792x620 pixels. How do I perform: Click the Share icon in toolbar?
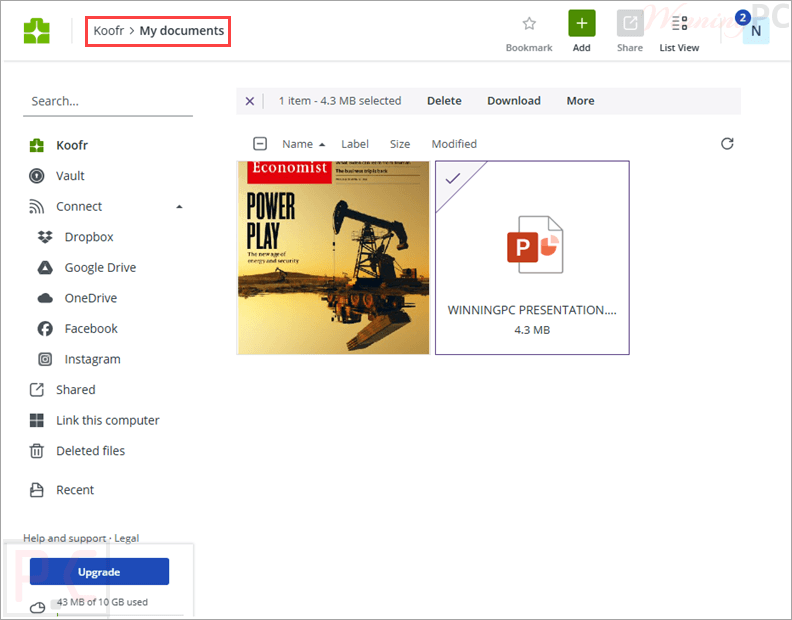coord(630,23)
